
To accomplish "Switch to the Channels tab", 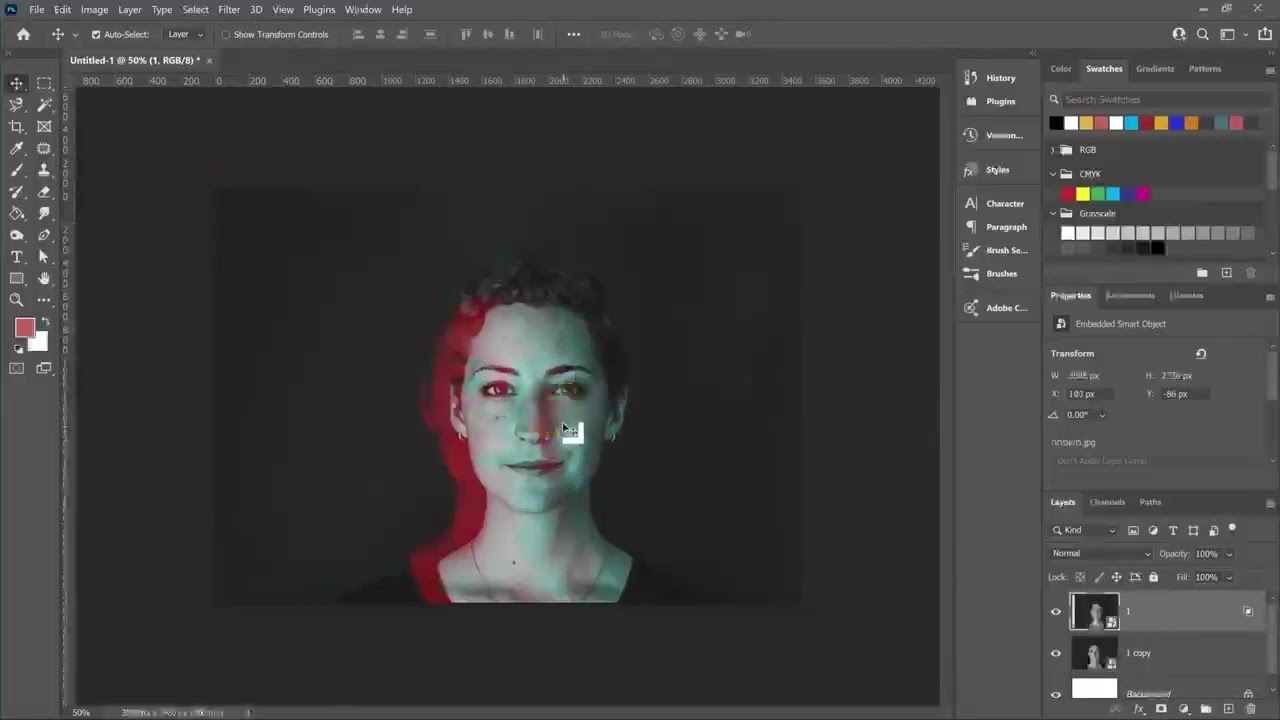I will pyautogui.click(x=1107, y=502).
